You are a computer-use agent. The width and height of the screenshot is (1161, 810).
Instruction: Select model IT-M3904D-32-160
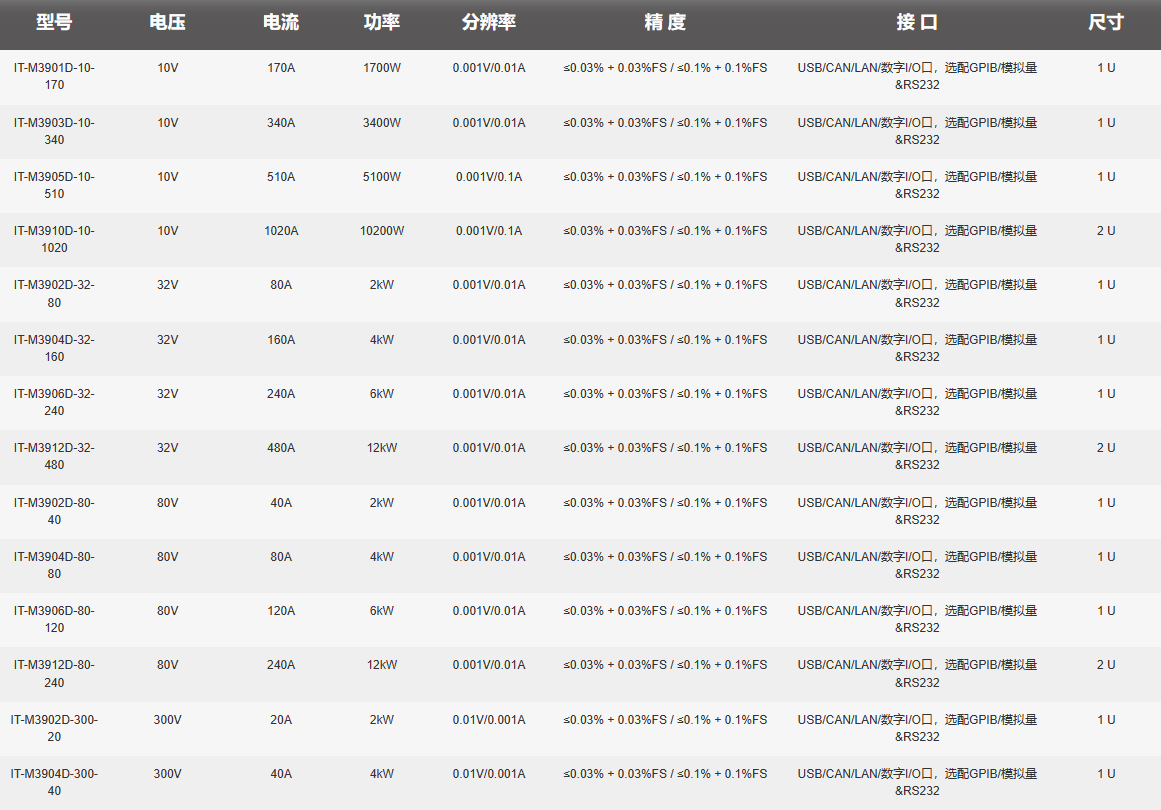pyautogui.click(x=54, y=348)
